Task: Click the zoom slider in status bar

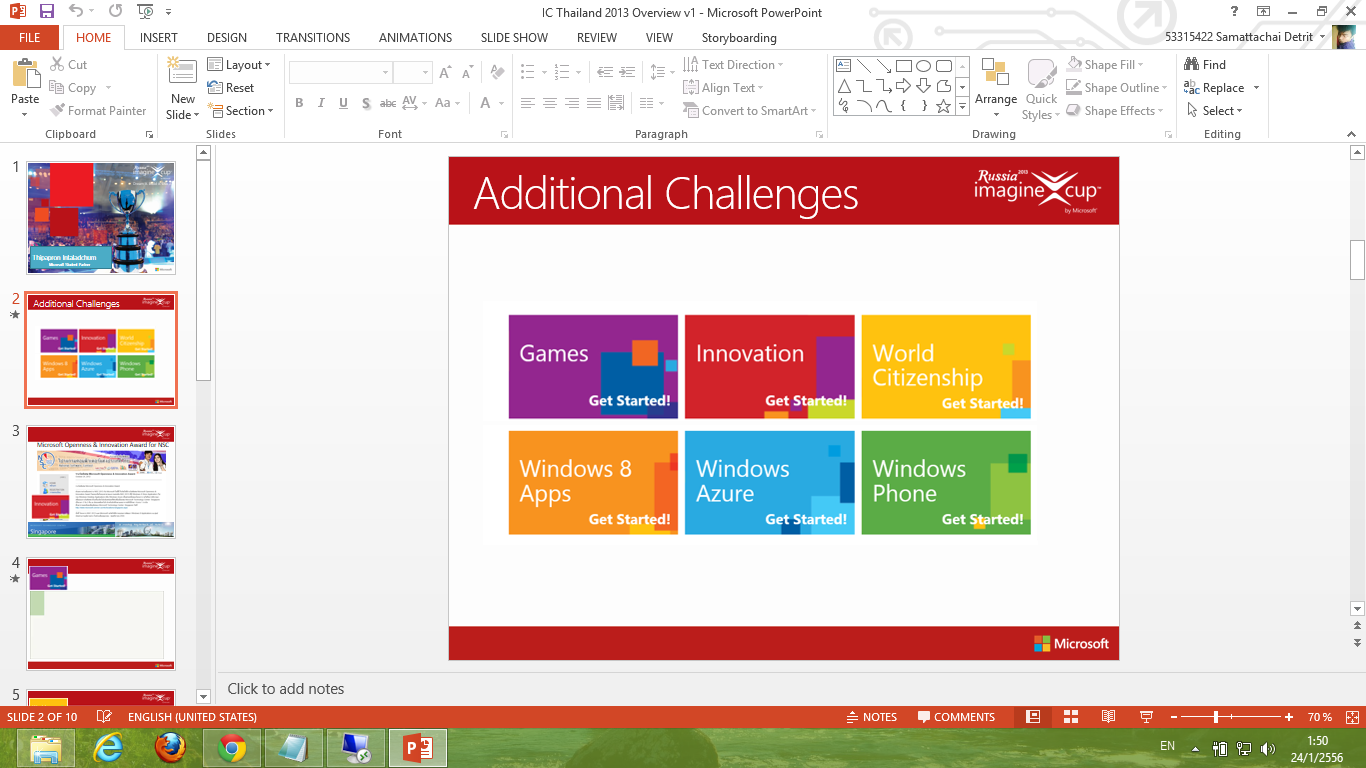Action: [1216, 717]
